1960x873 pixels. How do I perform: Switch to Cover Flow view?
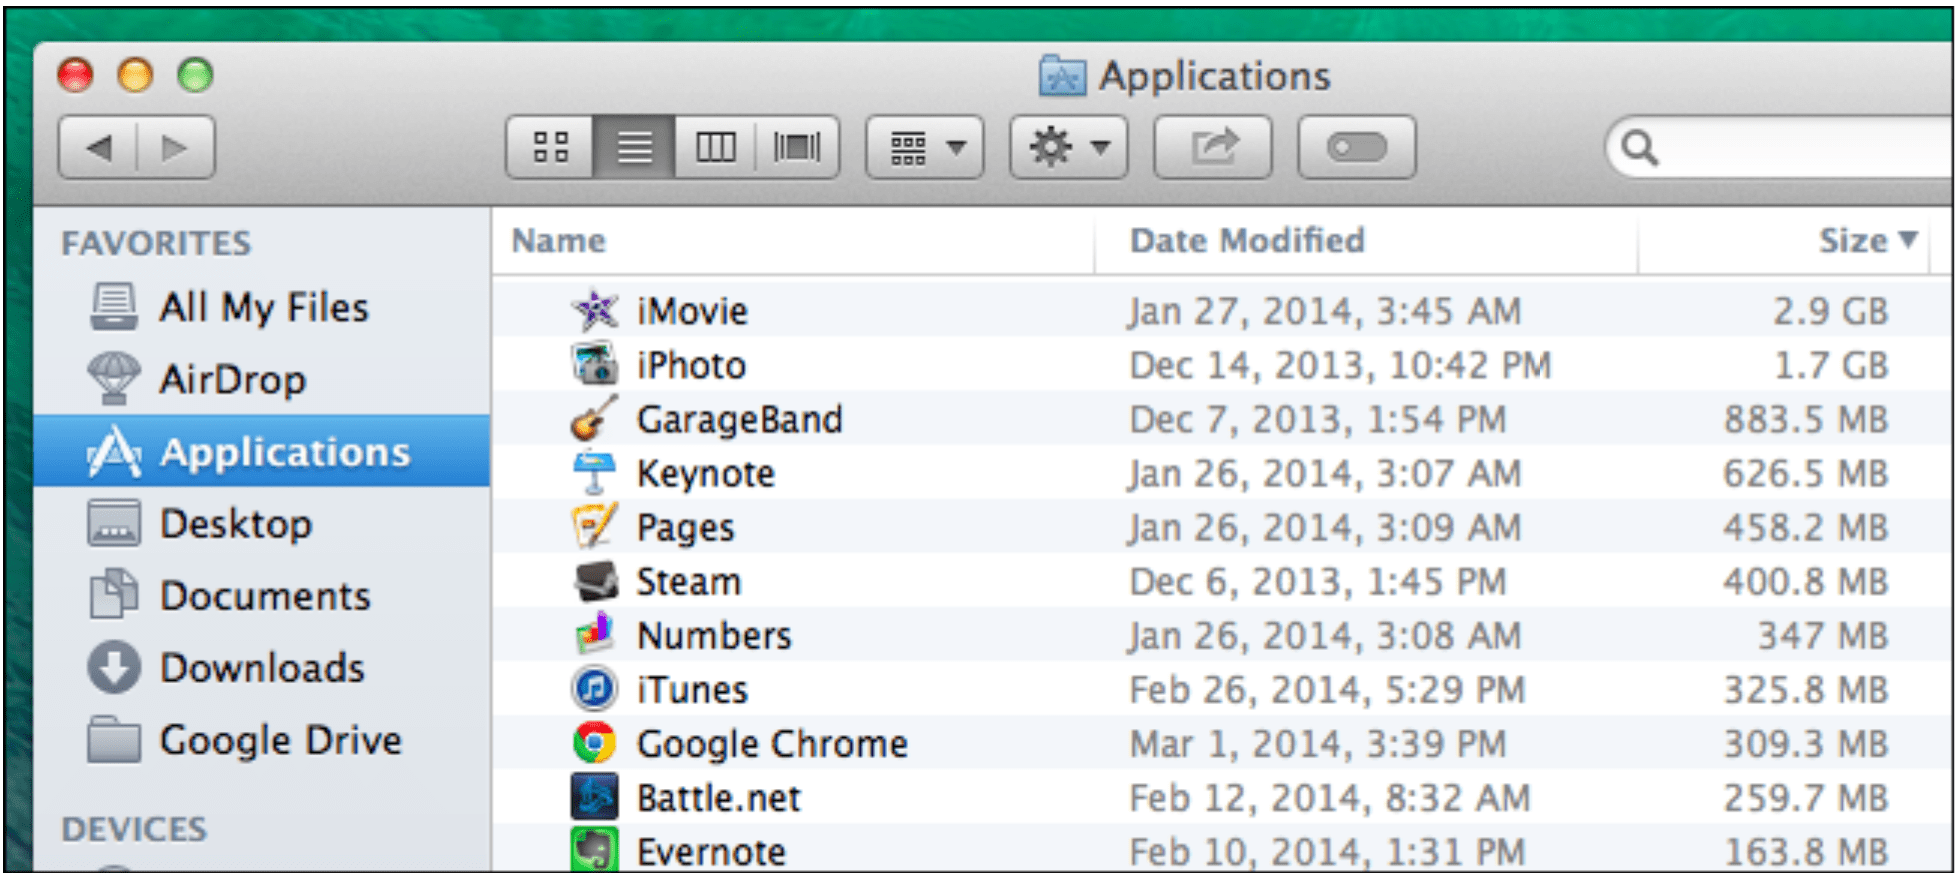797,147
